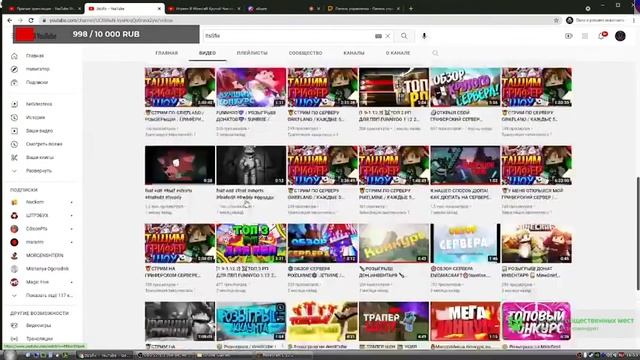The height and width of the screenshot is (360, 640).
Task: Switch to the КАНАЛЫ channel tab
Action: (353, 53)
